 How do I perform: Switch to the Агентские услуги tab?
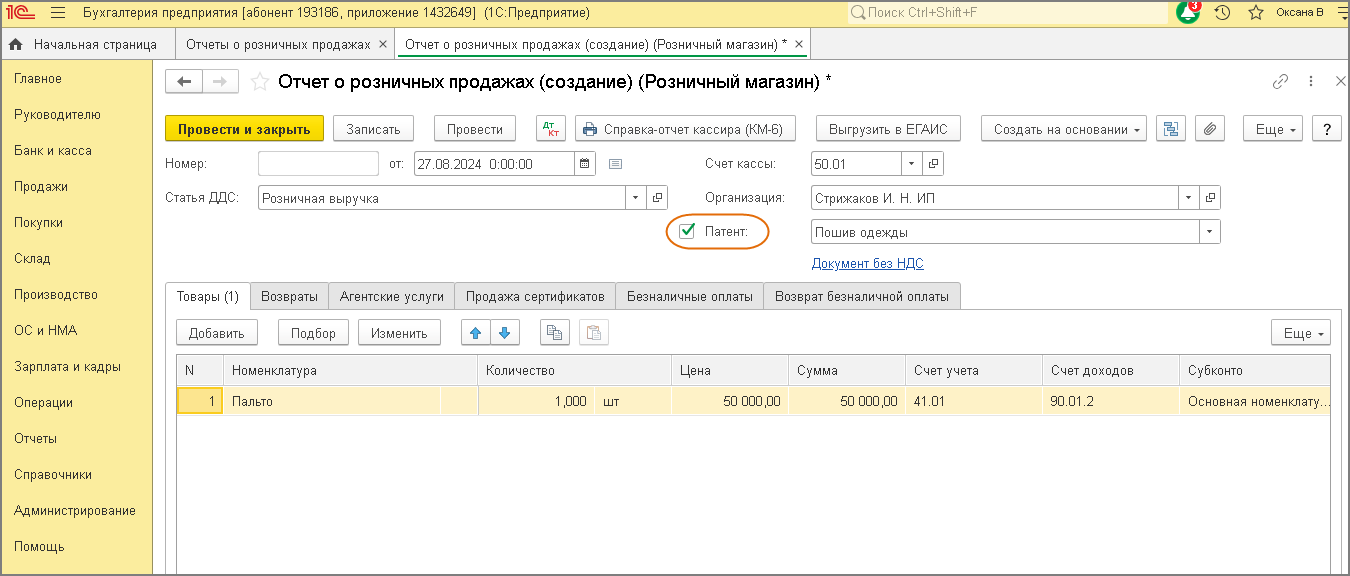(392, 296)
